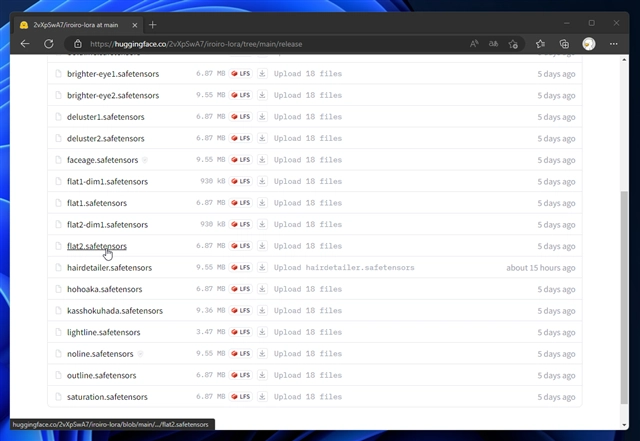This screenshot has height=441, width=640.
Task: Click the safe-scan shield icon beside faceage.safetensors
Action: [145, 160]
